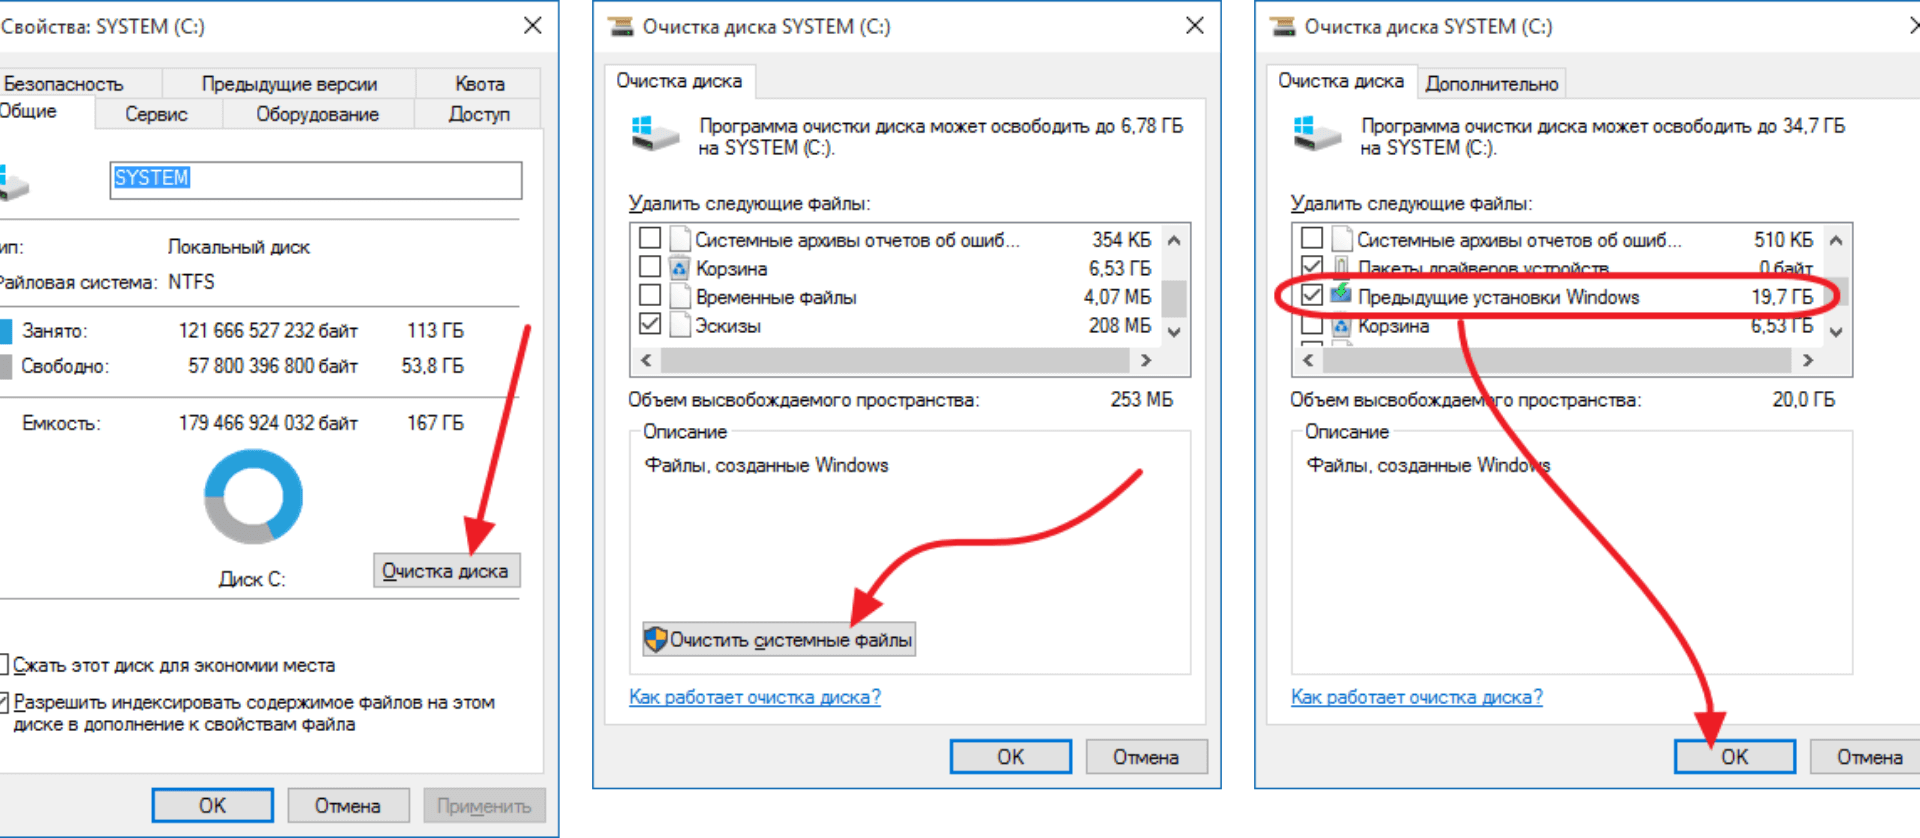
Task: Click the file icon next to Эскизы
Action: click(x=680, y=325)
